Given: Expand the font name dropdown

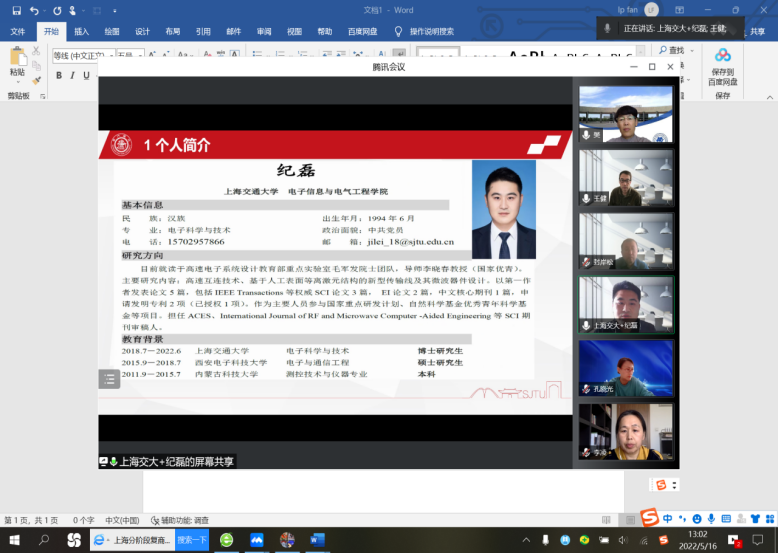Looking at the screenshot, I should [x=112, y=55].
